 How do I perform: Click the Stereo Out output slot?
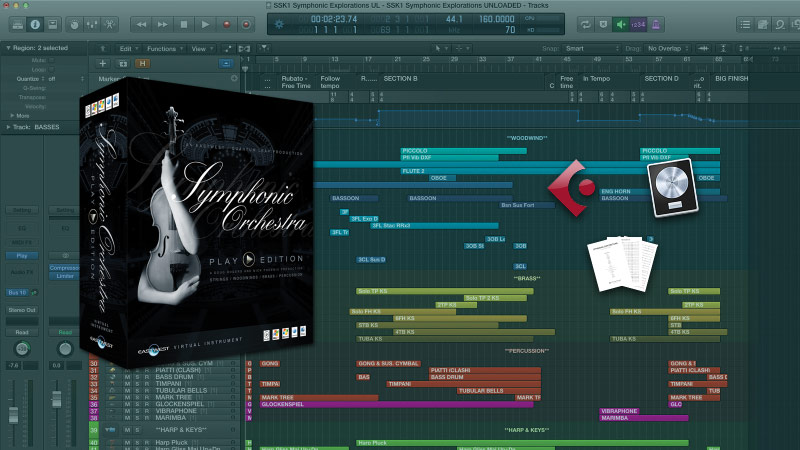point(22,310)
